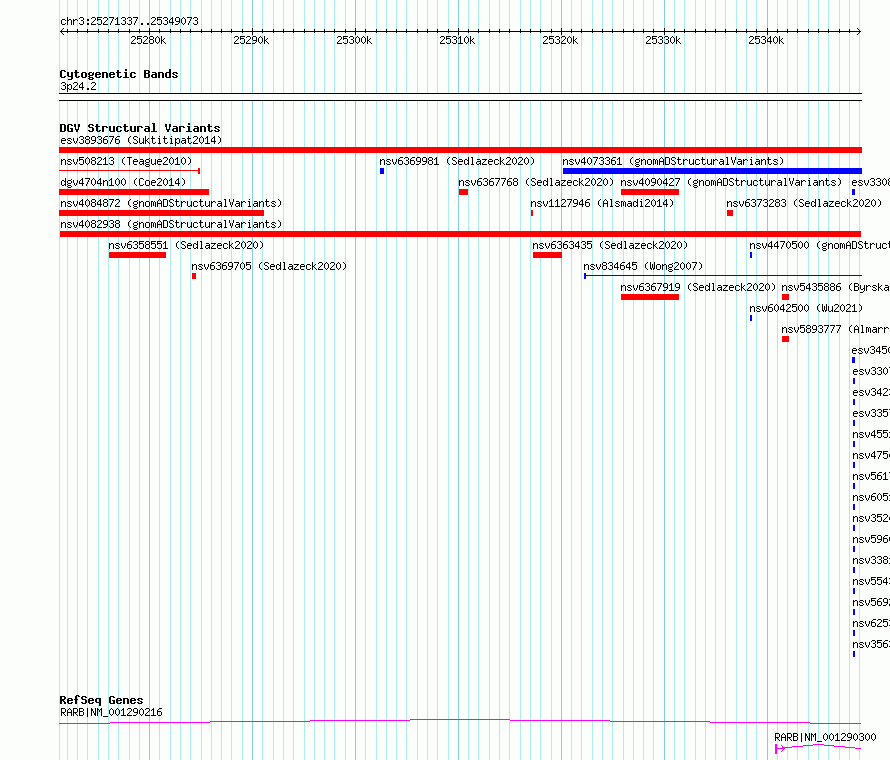Select the small red marker under nsv6369705
This screenshot has height=760, width=890.
click(x=194, y=276)
